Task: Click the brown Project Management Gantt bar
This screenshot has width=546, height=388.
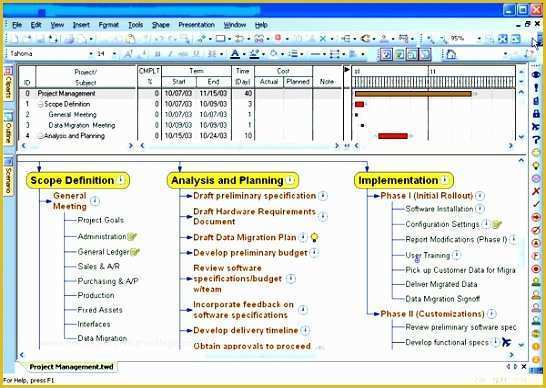Action: tap(413, 94)
